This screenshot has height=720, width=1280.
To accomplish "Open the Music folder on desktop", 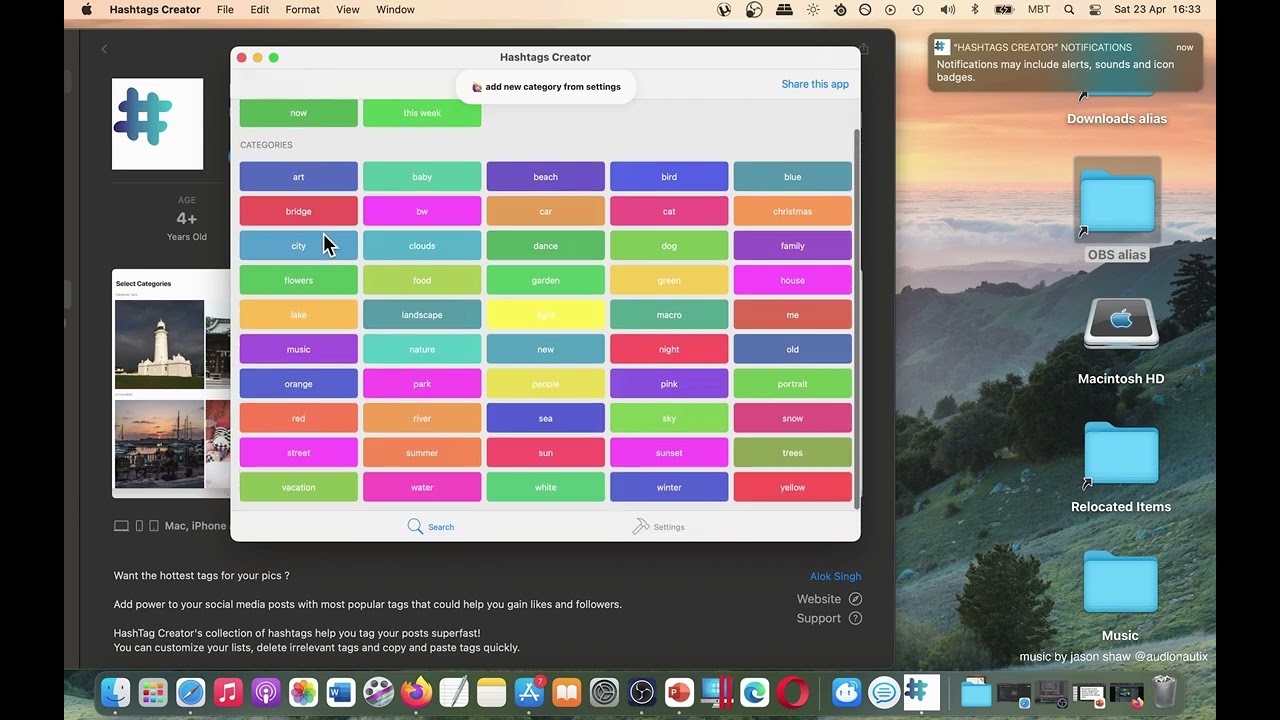I will click(x=1120, y=595).
